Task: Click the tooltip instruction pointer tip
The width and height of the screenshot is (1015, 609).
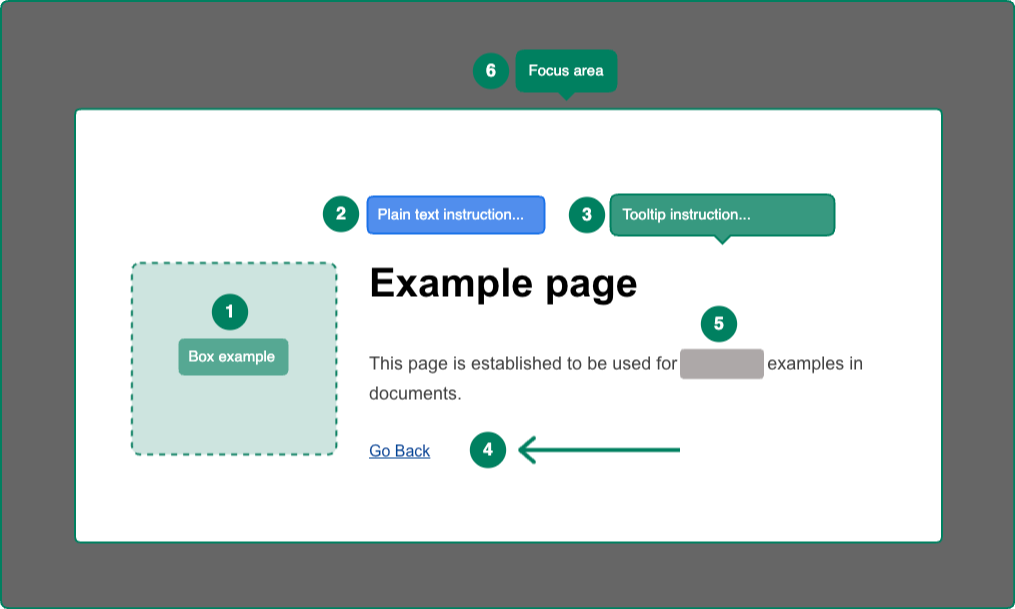Action: tap(723, 240)
